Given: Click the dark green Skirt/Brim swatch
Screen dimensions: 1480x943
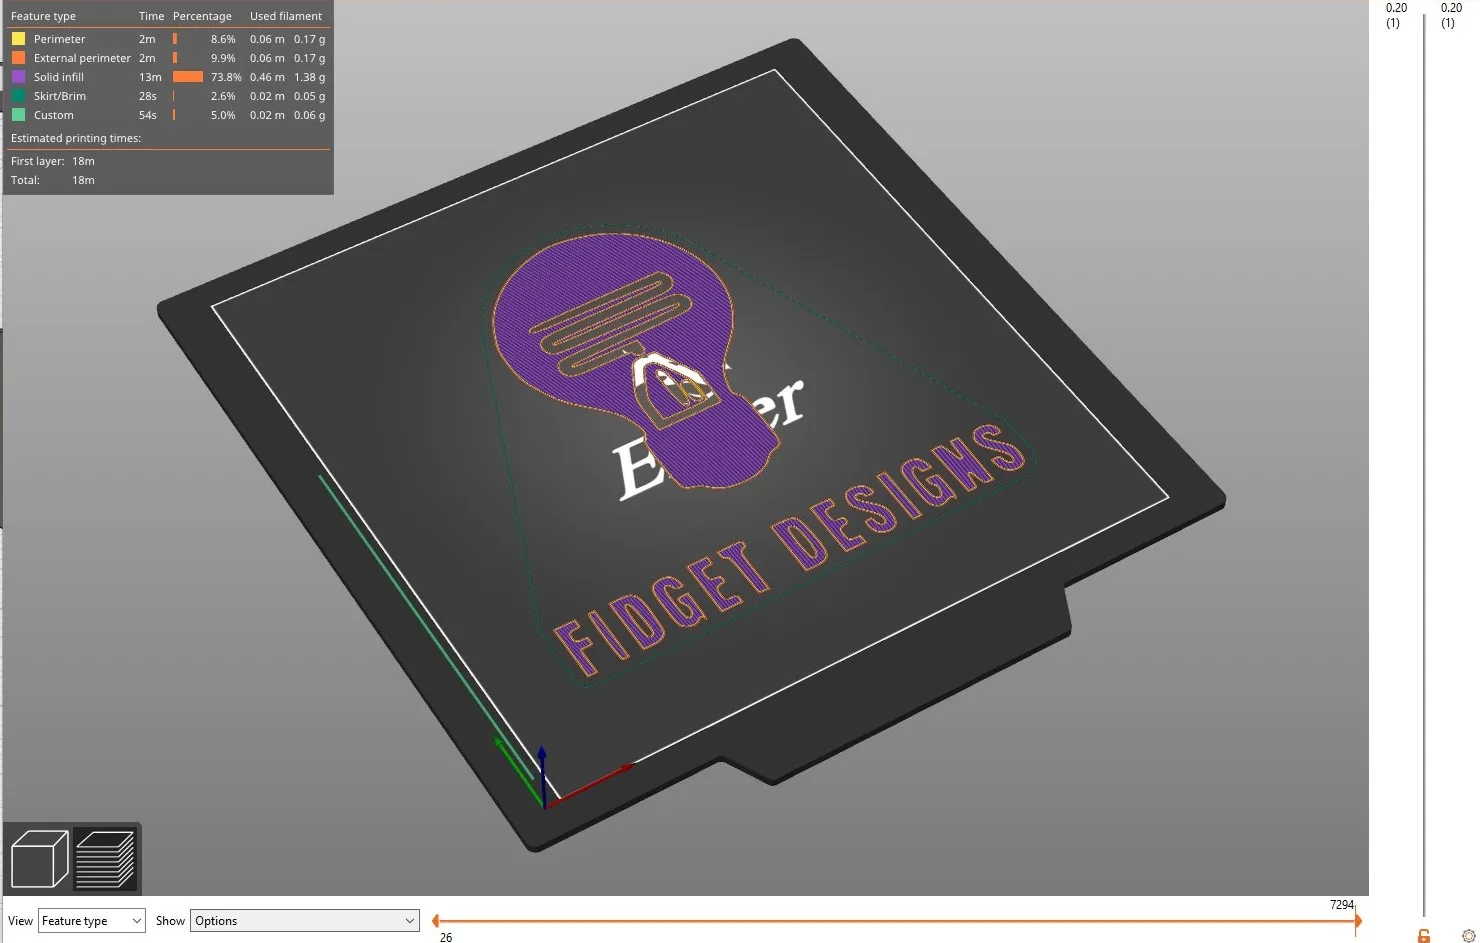Looking at the screenshot, I should click(x=18, y=96).
